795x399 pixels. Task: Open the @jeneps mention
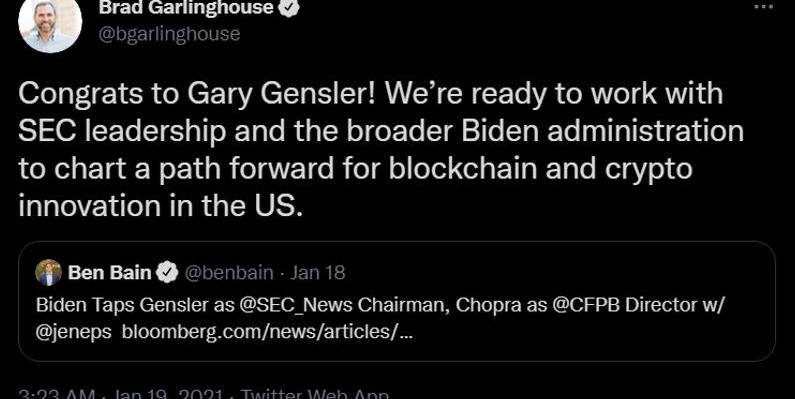pos(74,333)
